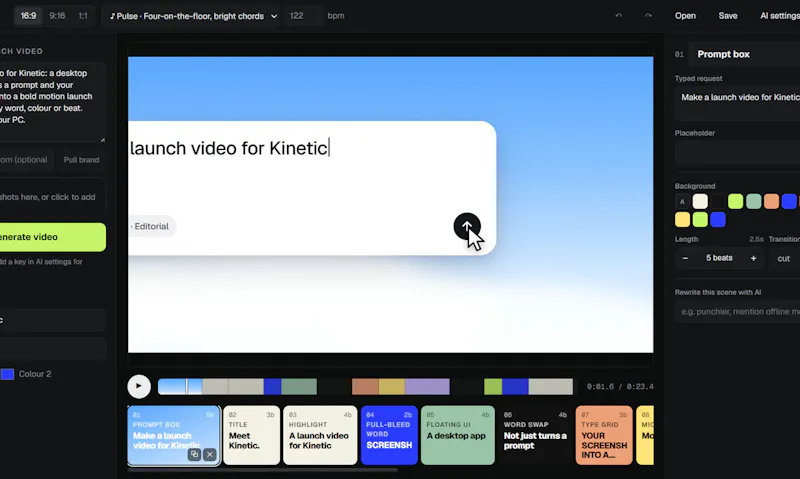
Task: Pick the blue swatch beside the orange swatch
Action: [x=789, y=201]
